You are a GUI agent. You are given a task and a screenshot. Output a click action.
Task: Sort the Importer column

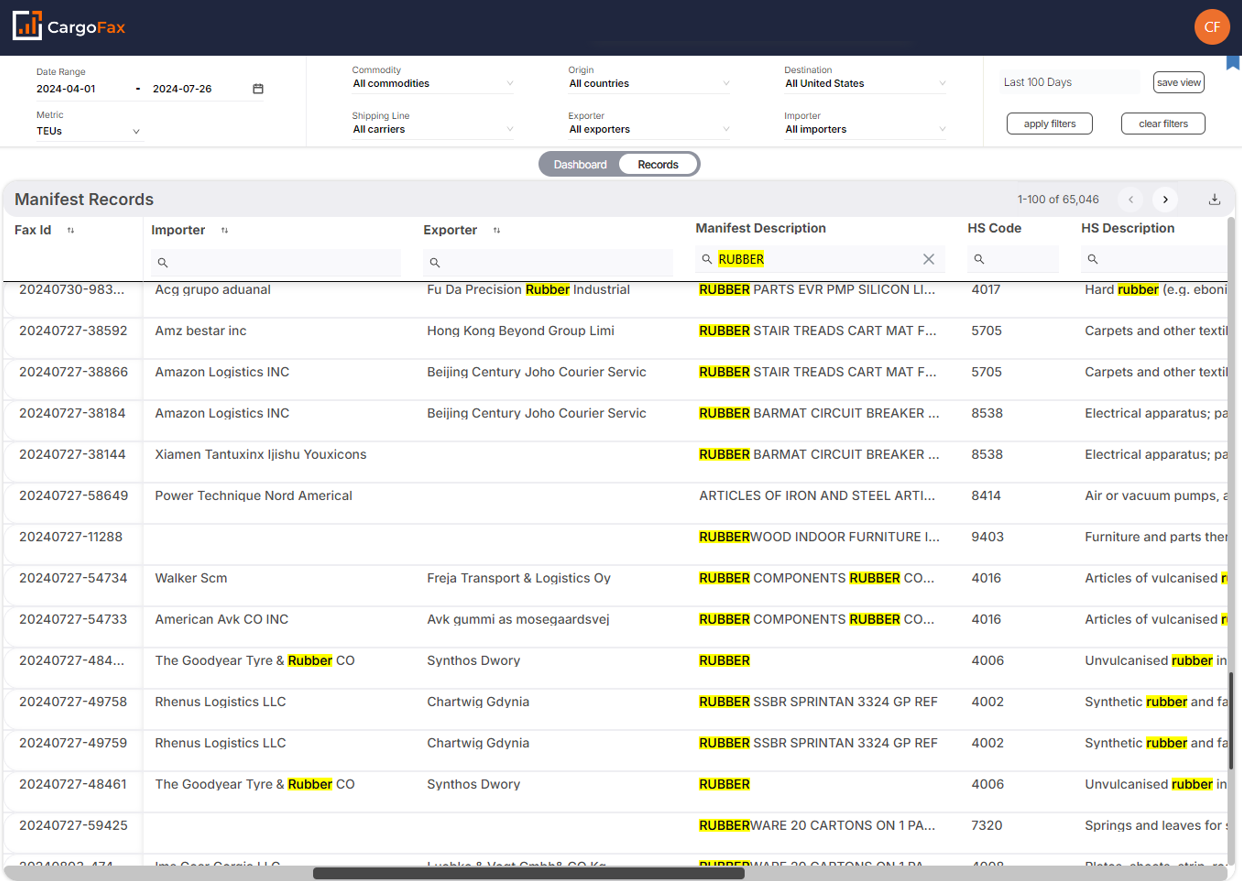225,231
